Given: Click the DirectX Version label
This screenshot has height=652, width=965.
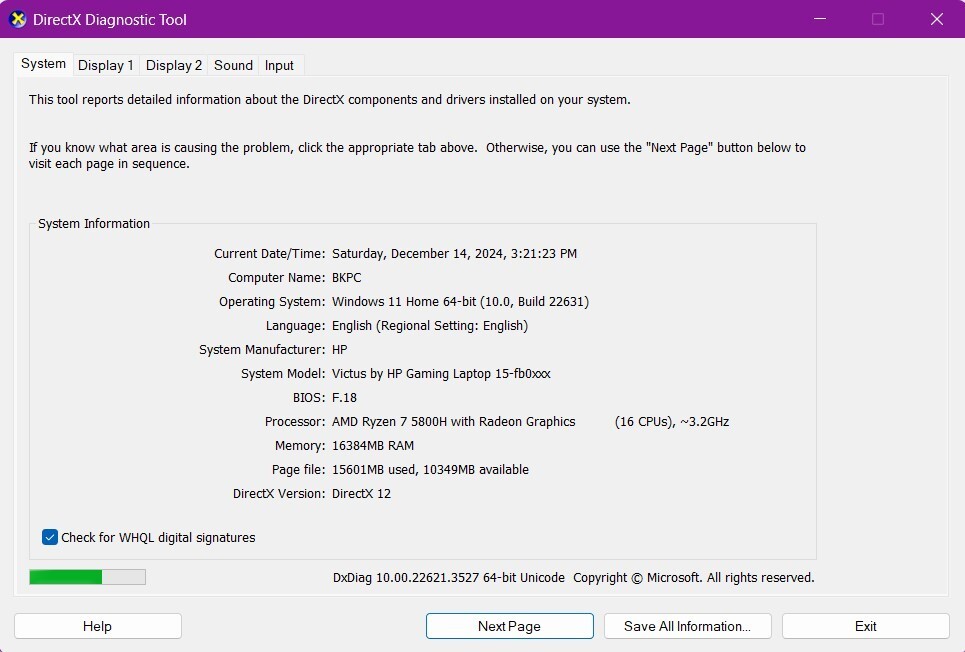Looking at the screenshot, I should pos(279,494).
